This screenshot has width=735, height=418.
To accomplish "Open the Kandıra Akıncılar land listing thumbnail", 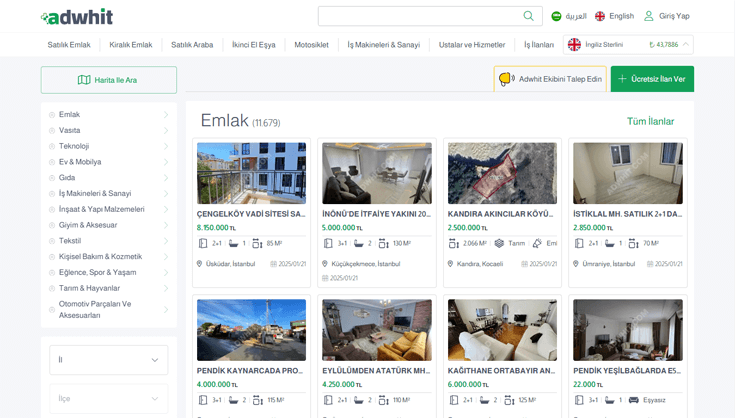I will 502,173.
